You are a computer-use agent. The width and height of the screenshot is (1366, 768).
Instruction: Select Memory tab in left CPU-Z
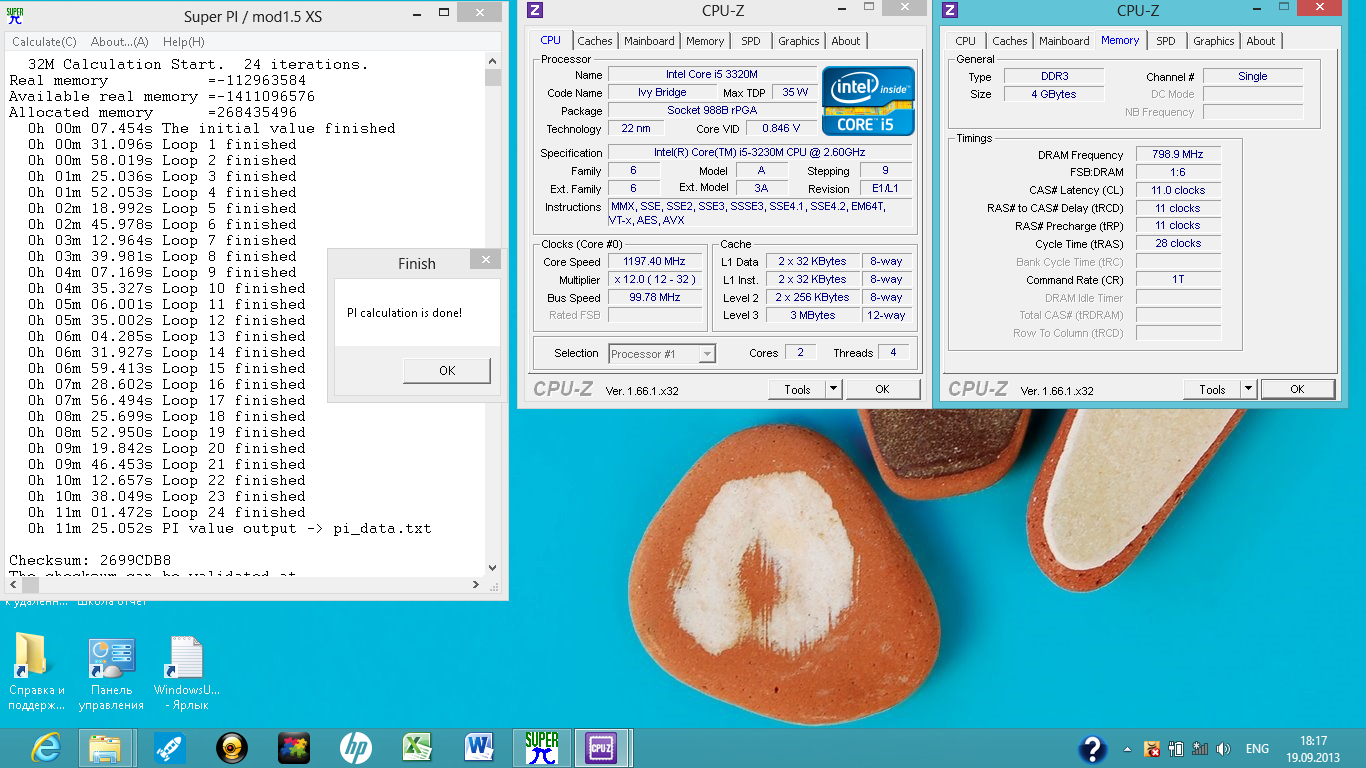(705, 41)
